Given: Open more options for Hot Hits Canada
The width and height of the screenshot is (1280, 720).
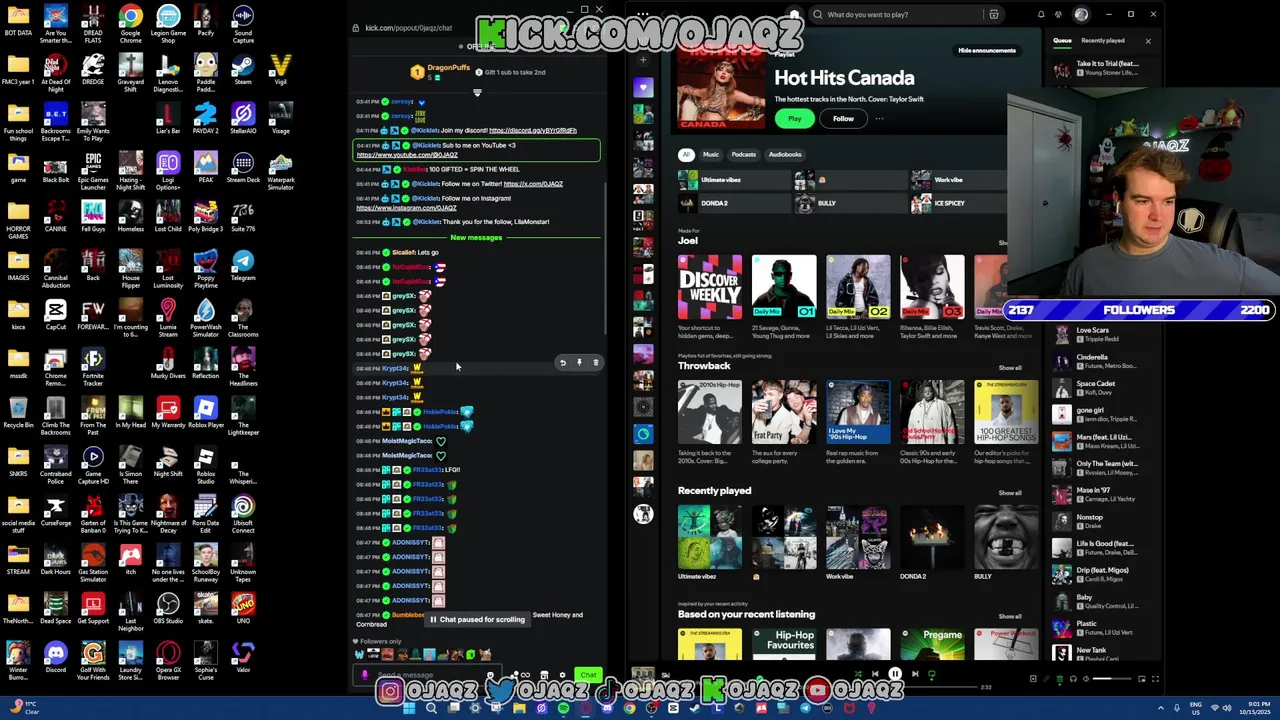Looking at the screenshot, I should (x=879, y=118).
